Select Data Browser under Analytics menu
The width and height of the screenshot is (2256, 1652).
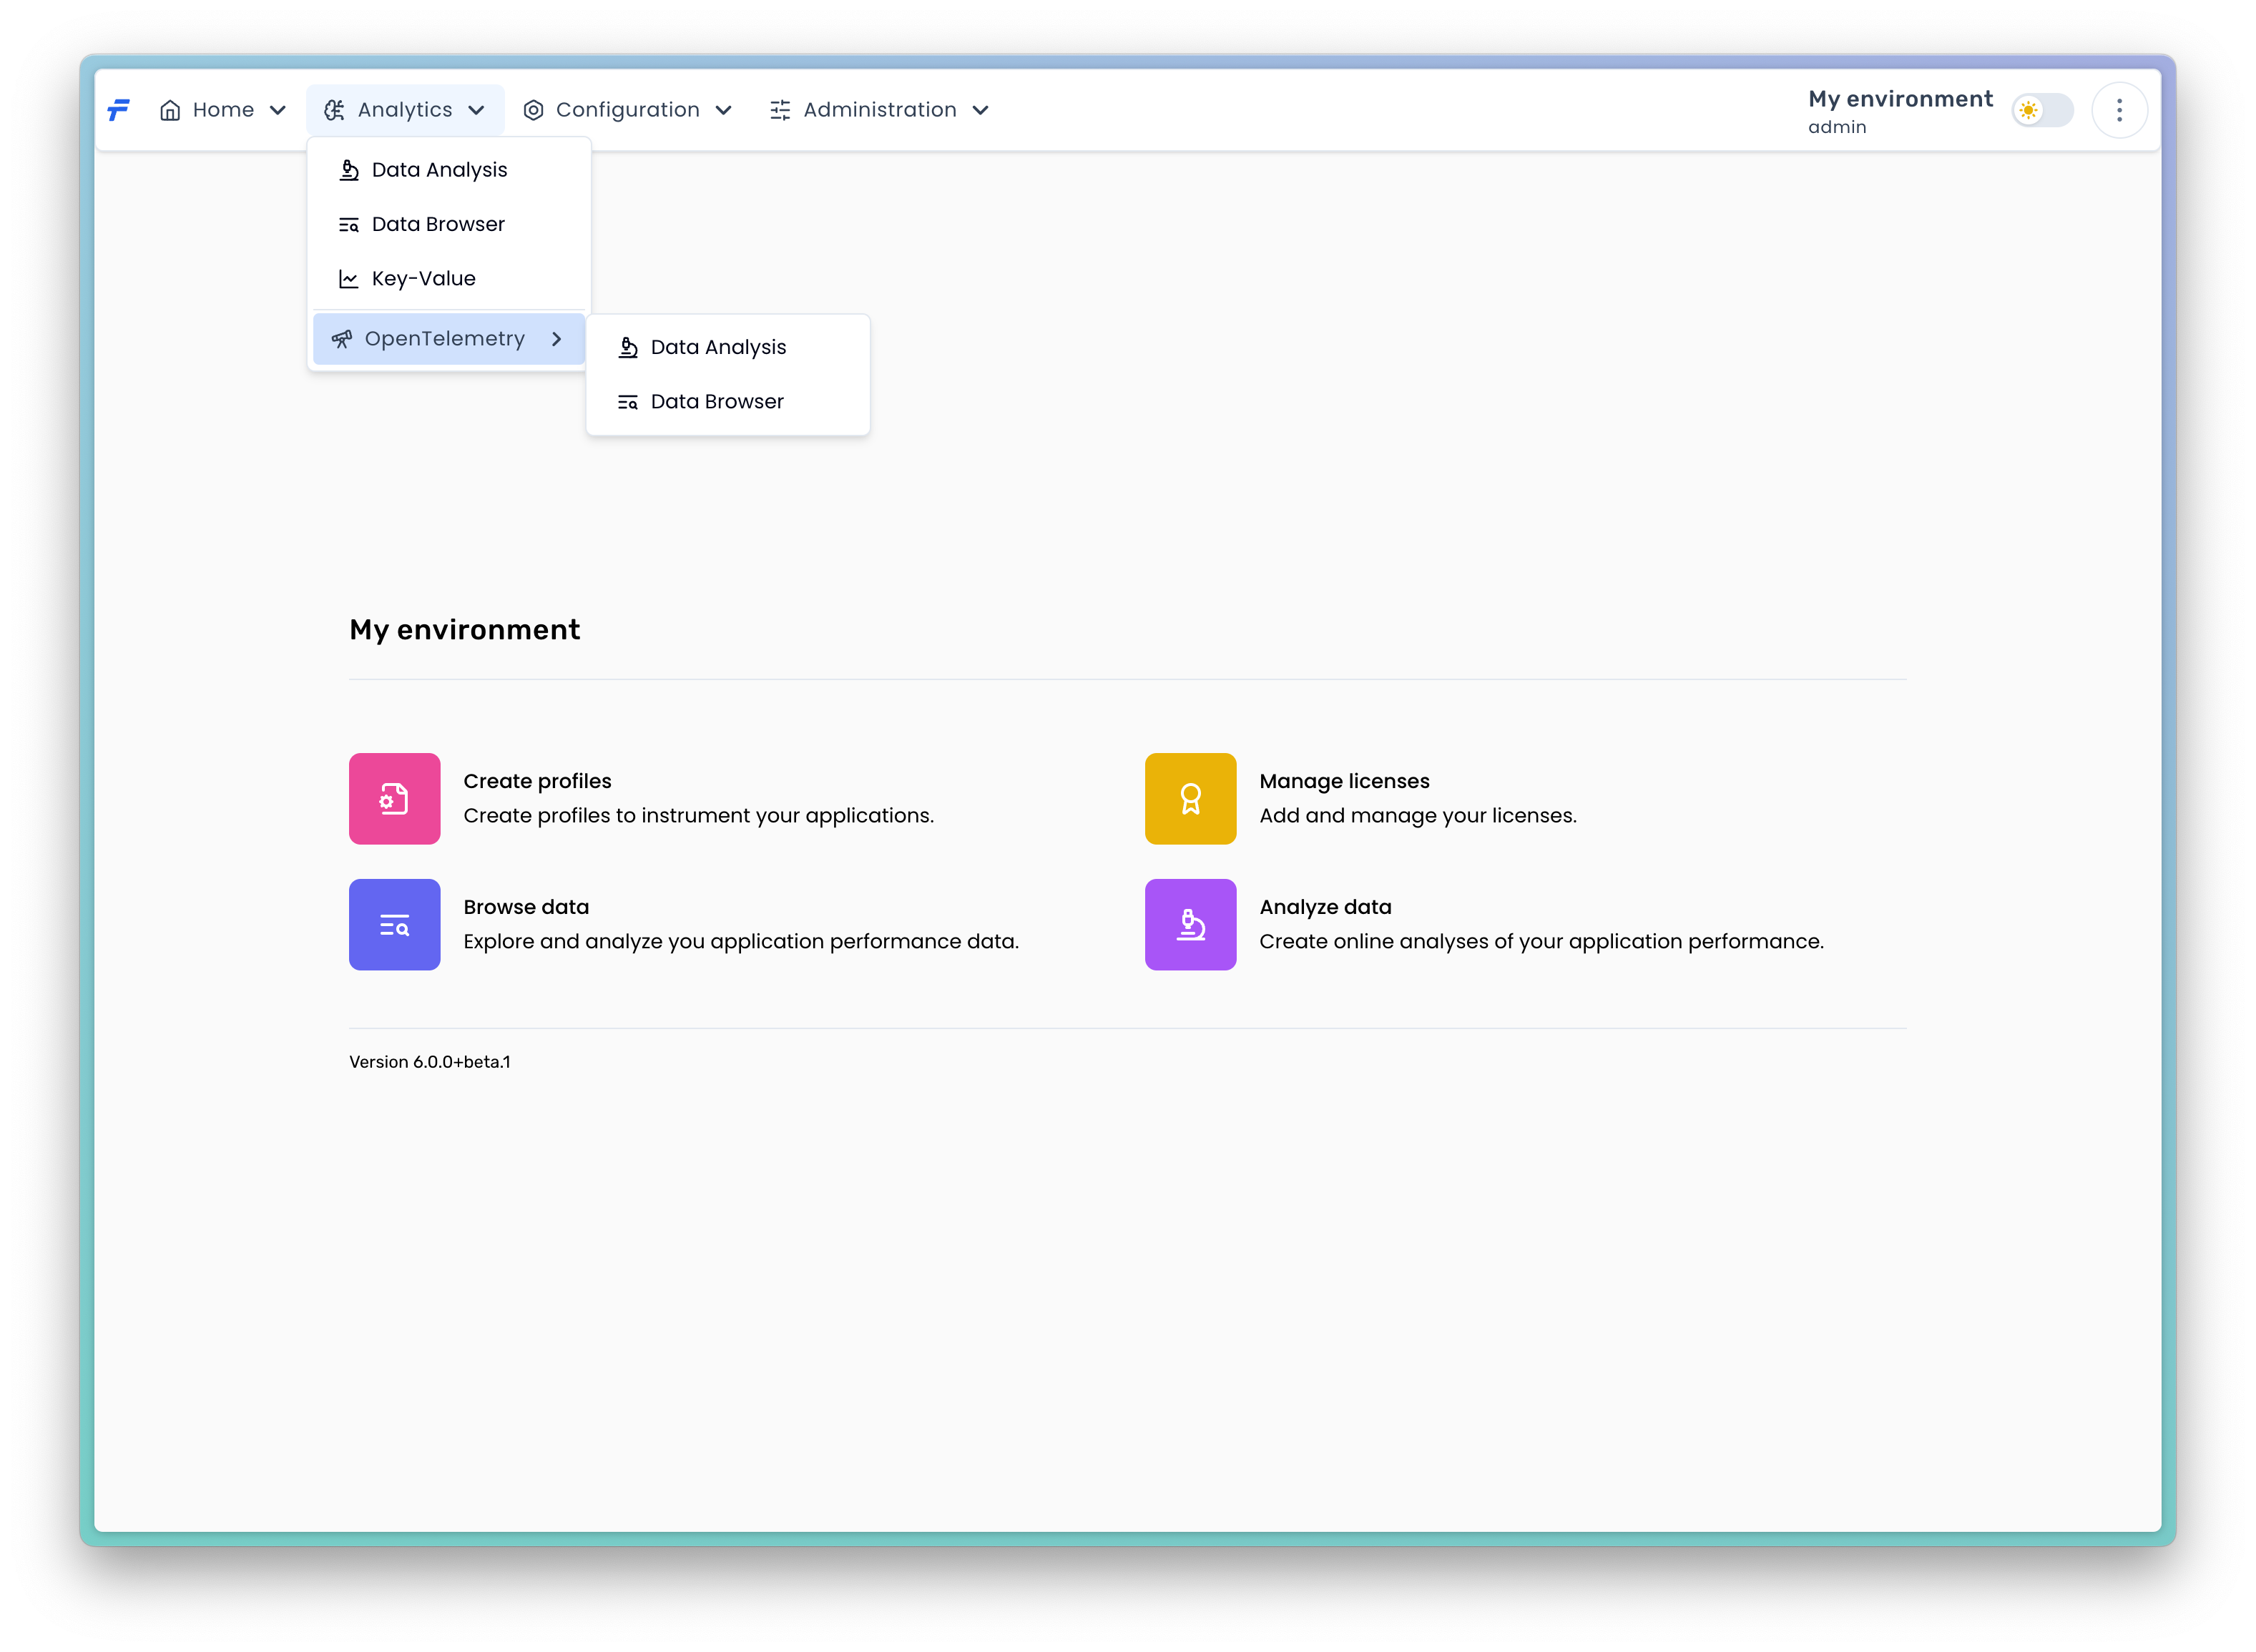pyautogui.click(x=438, y=224)
